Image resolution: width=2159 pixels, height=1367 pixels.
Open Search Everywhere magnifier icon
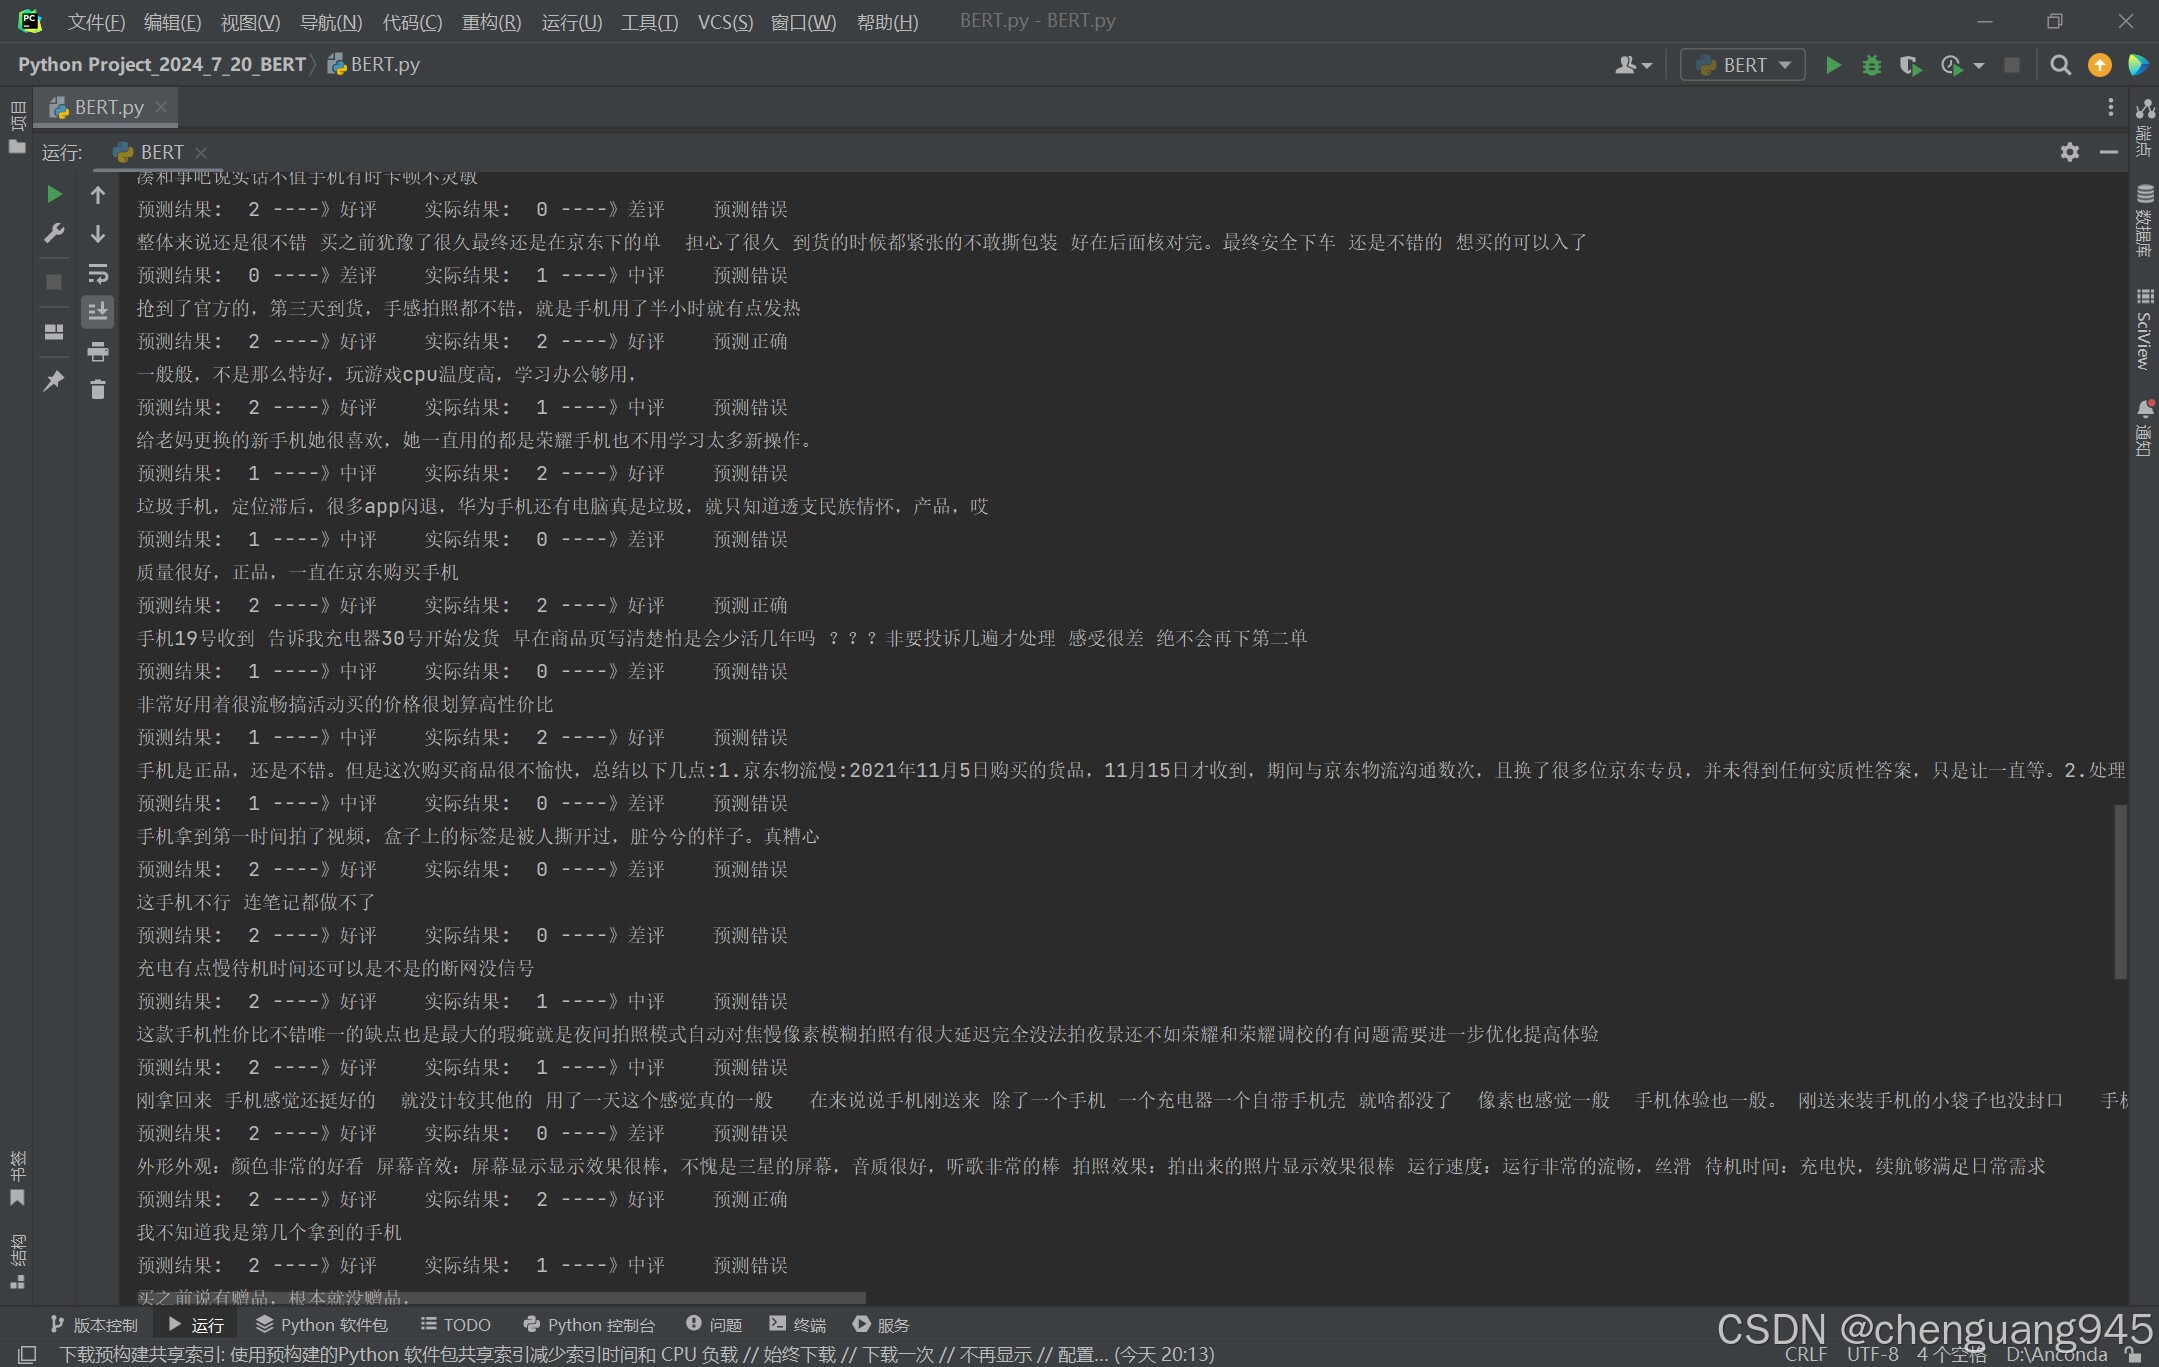click(x=2060, y=65)
